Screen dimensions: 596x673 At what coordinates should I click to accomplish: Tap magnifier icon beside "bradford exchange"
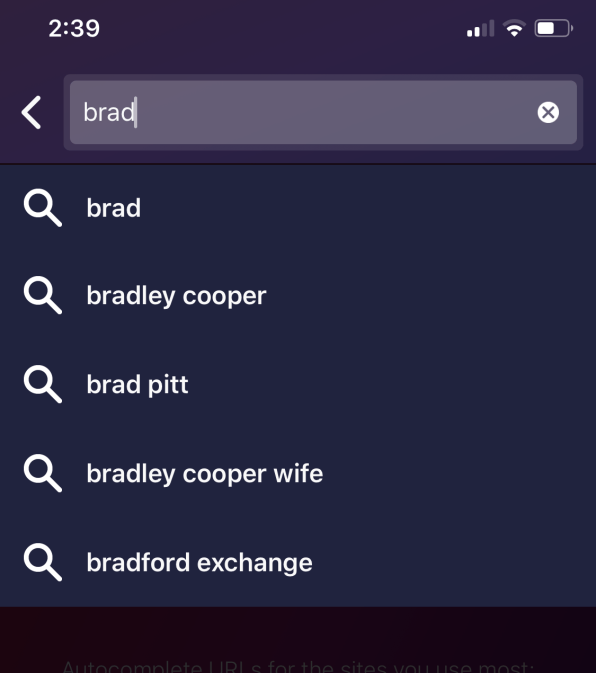(42, 562)
